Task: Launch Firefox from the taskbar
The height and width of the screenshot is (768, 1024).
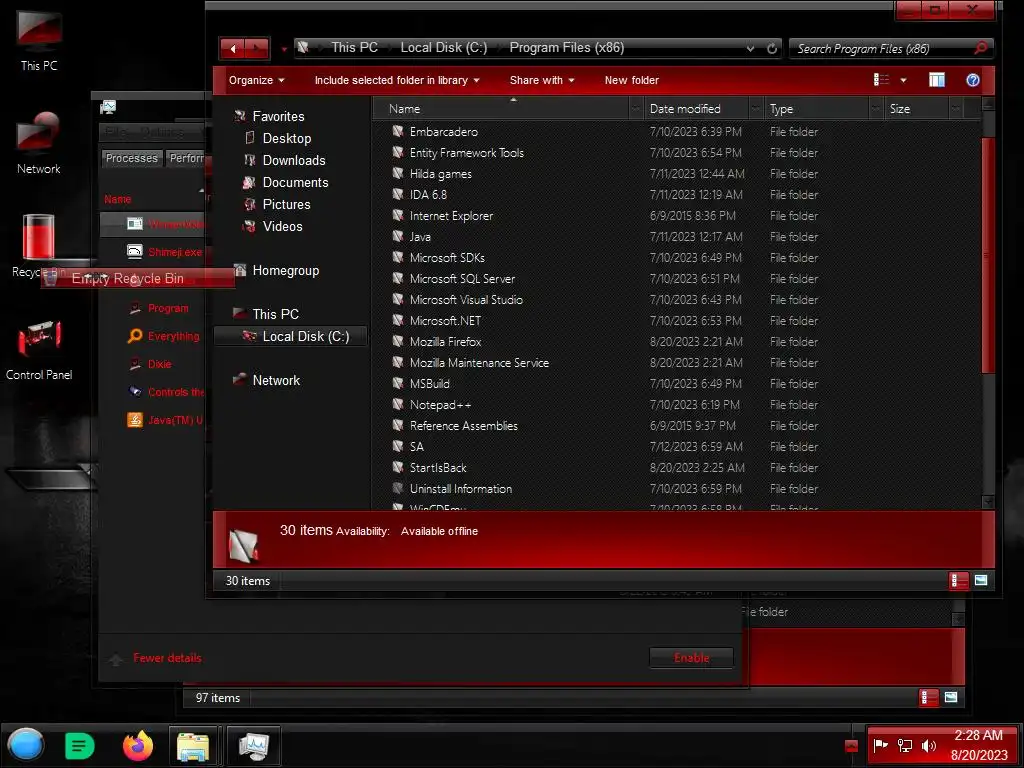Action: pos(138,746)
